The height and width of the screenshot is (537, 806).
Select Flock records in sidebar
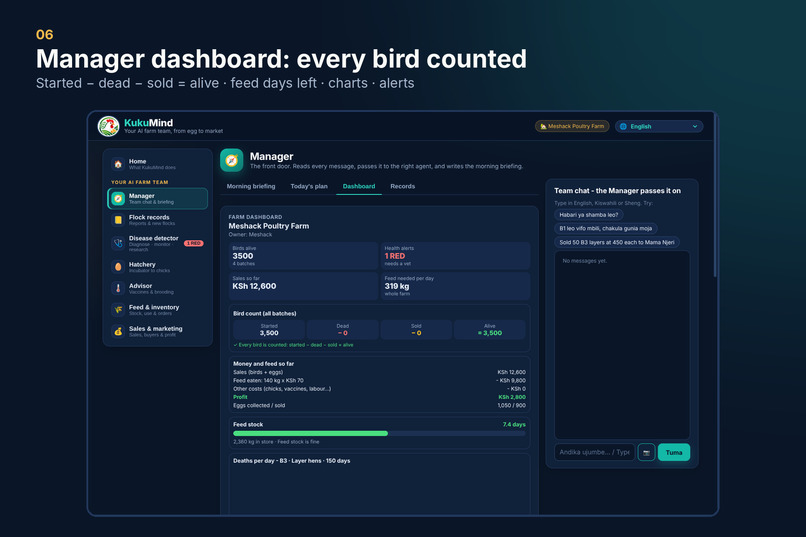(157, 220)
